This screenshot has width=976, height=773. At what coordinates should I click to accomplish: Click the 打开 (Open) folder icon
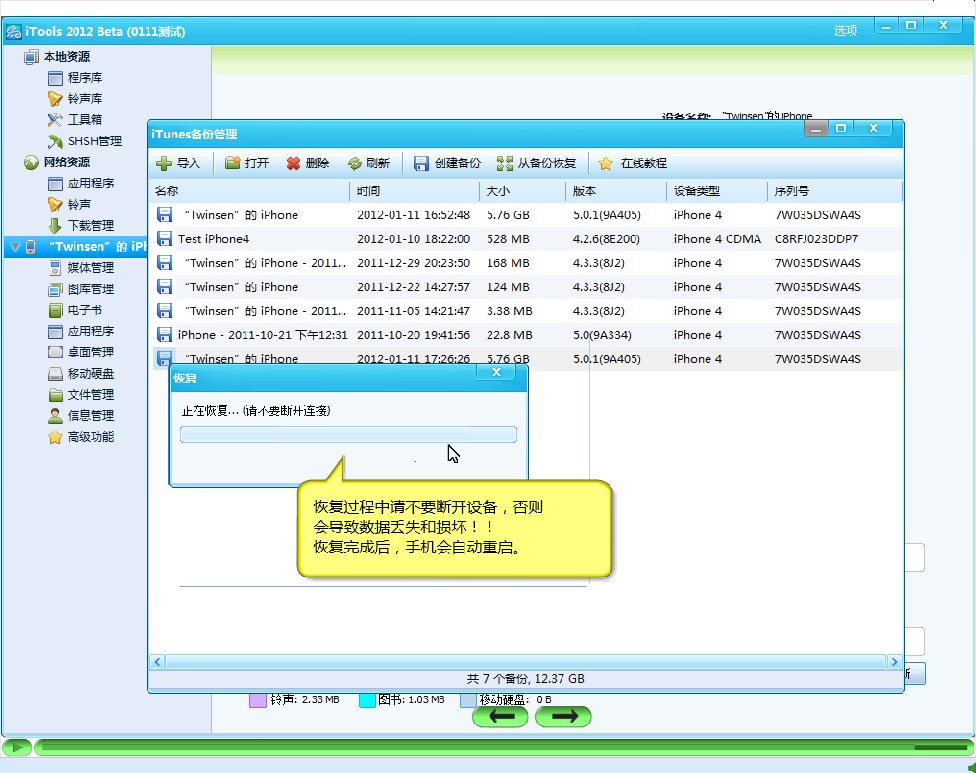coord(232,163)
